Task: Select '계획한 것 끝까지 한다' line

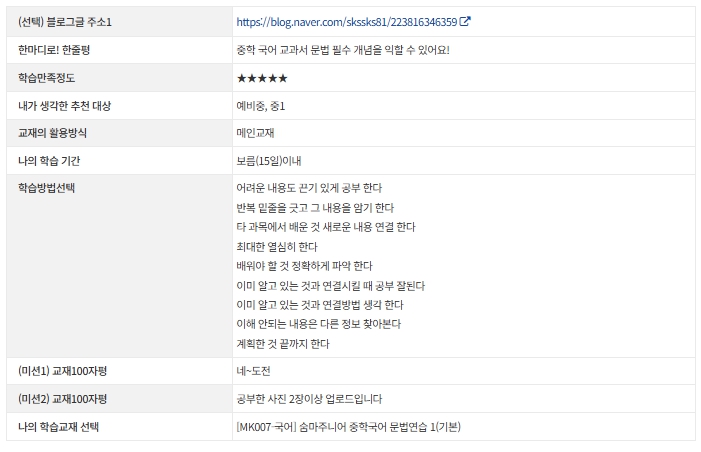Action: pyautogui.click(x=283, y=344)
